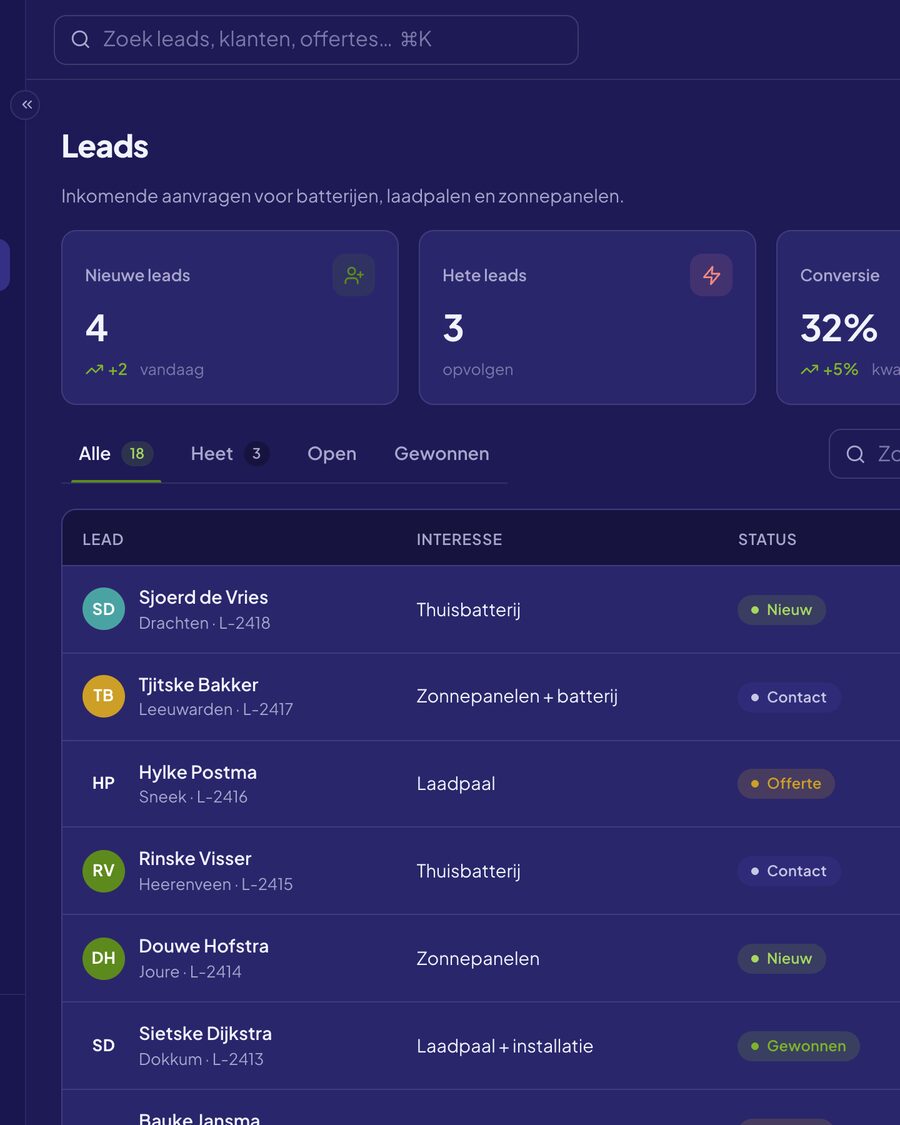Open lead name 'Bauke Jansma'
The width and height of the screenshot is (900, 1125).
pos(200,1119)
